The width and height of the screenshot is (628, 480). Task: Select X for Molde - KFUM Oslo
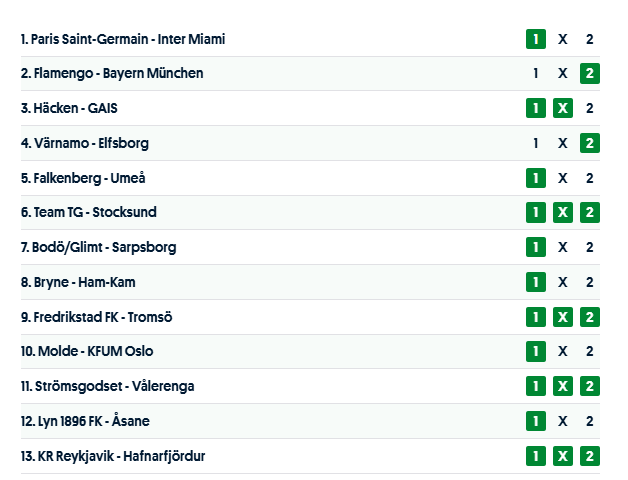tap(562, 351)
